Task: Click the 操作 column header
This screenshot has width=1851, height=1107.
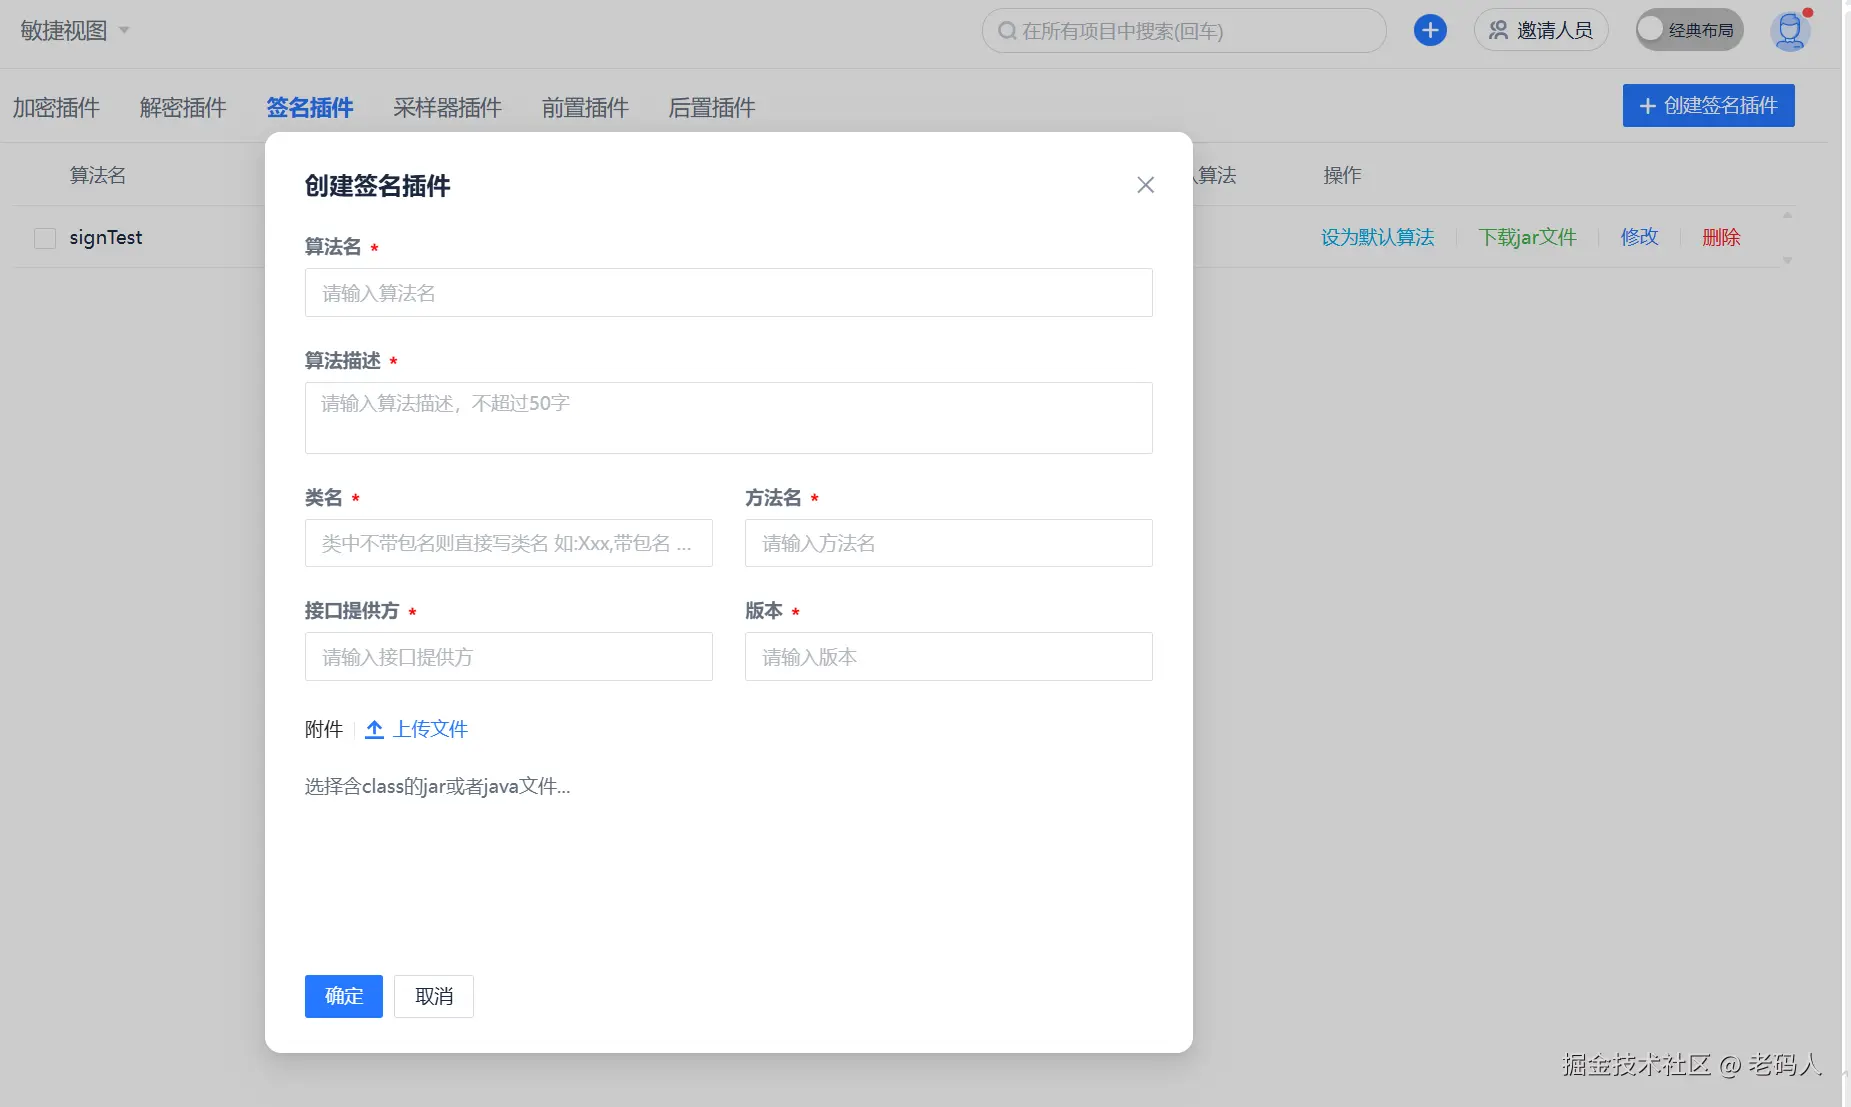Action: point(1342,175)
